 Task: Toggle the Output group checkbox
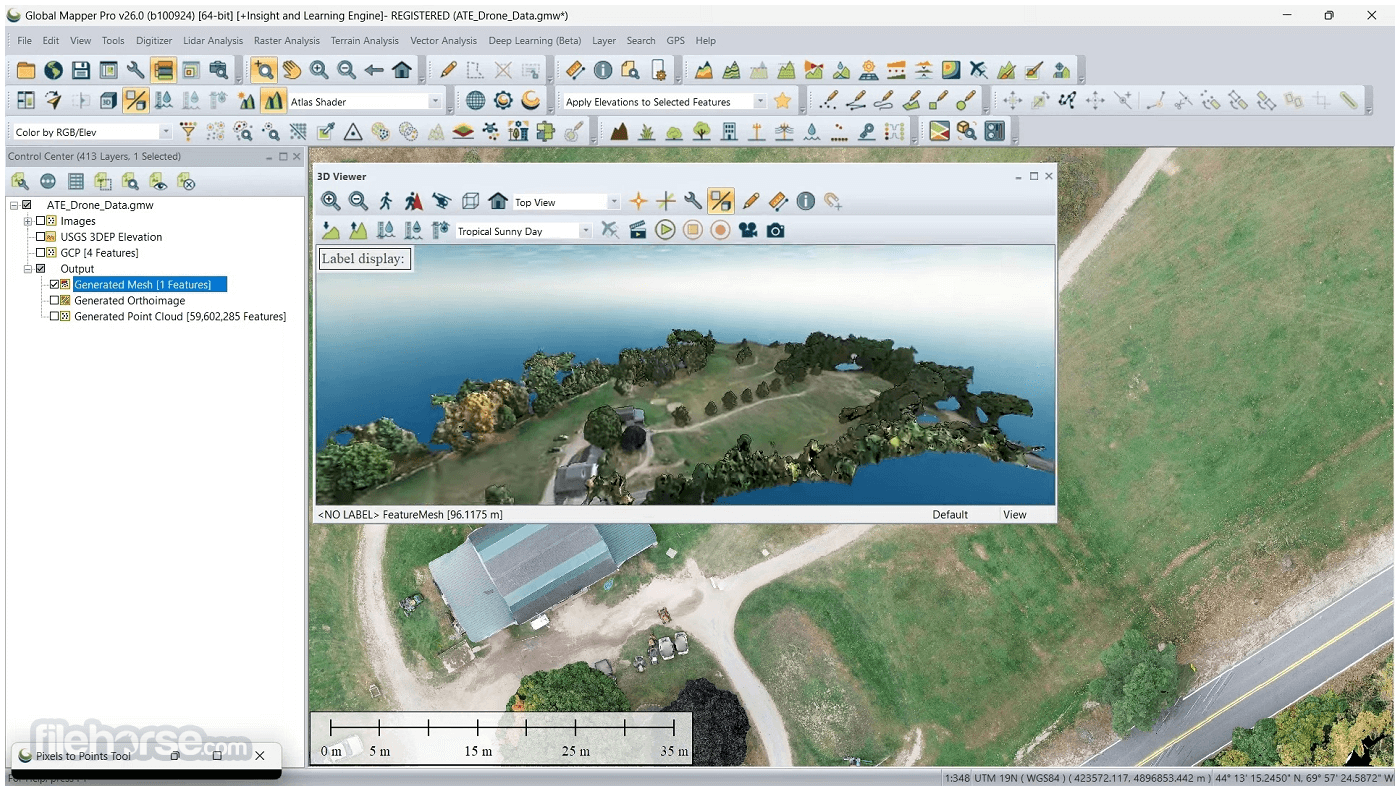tap(41, 269)
